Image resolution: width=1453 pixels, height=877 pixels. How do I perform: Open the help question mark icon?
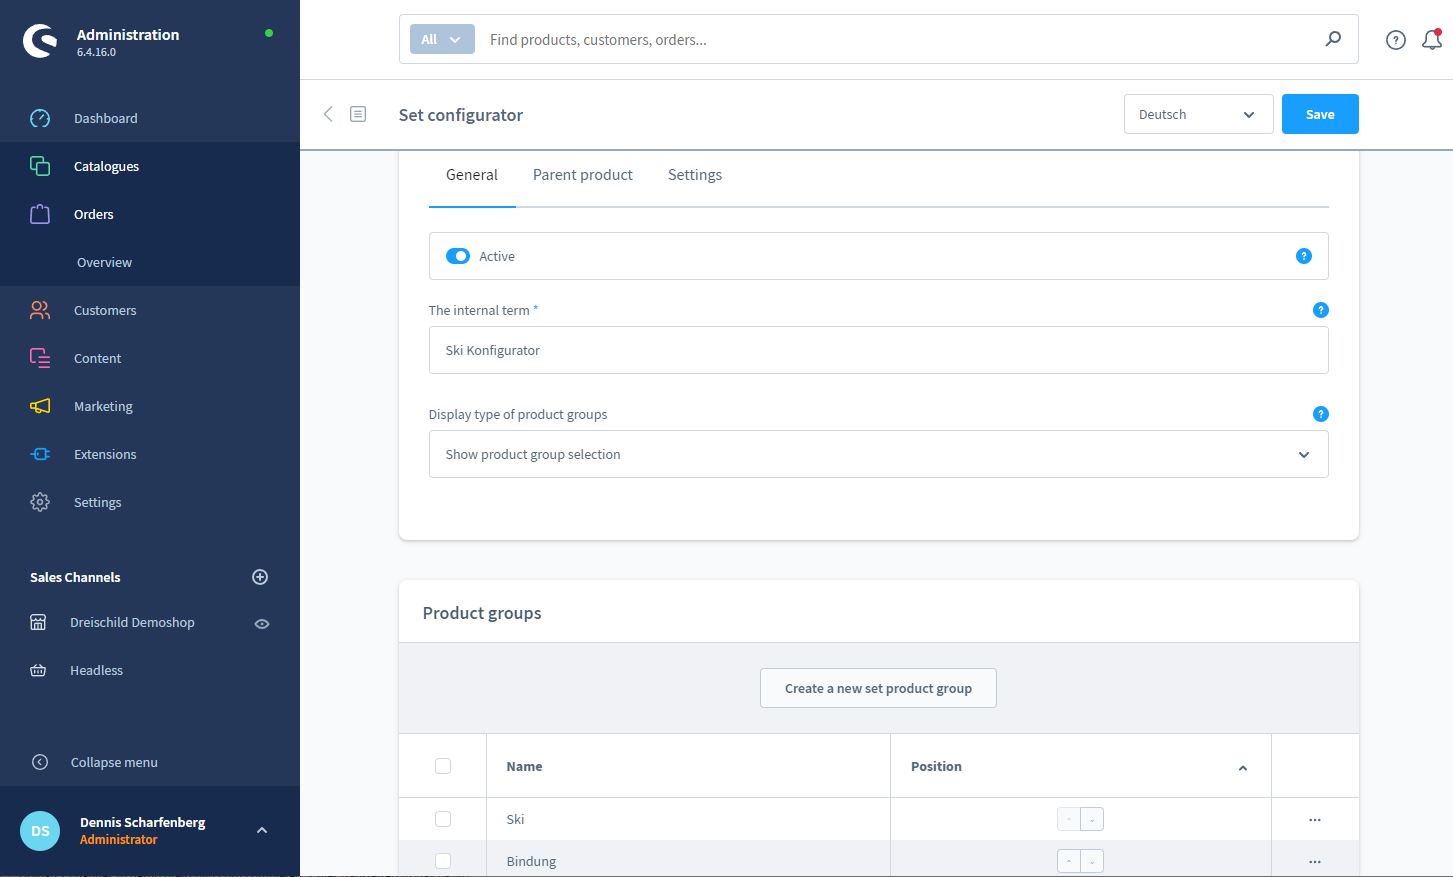pyautogui.click(x=1396, y=40)
